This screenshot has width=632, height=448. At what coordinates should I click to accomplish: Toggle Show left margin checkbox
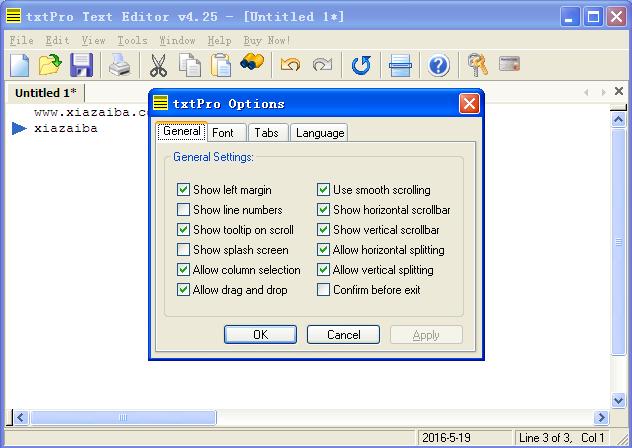[183, 190]
